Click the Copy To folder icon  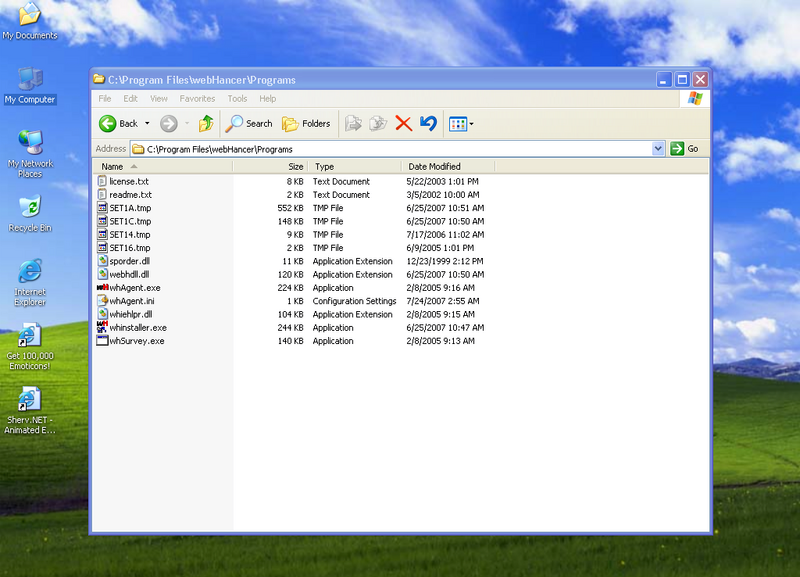coord(378,123)
